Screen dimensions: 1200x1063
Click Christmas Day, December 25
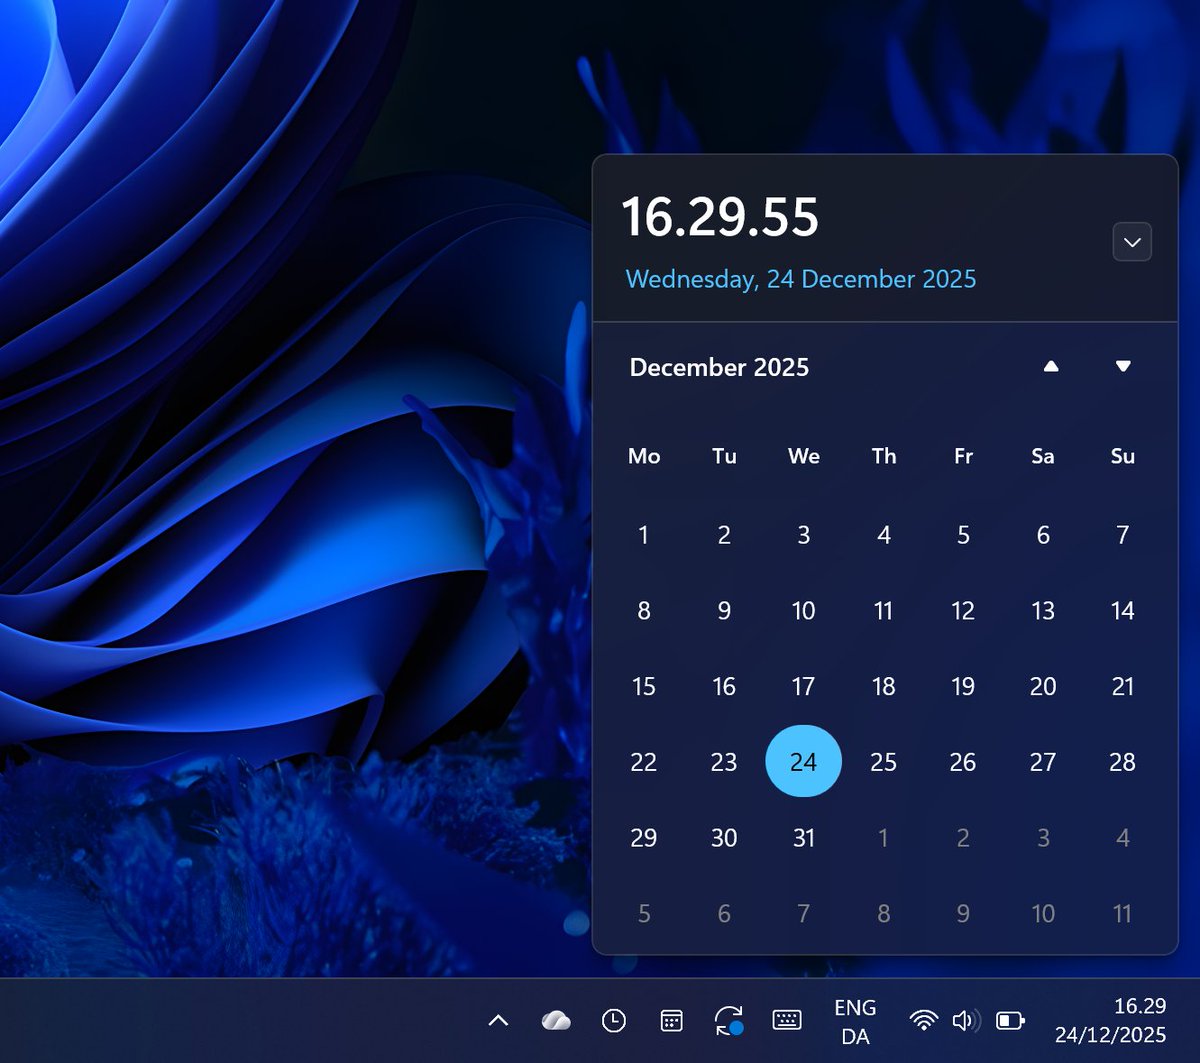pos(883,761)
